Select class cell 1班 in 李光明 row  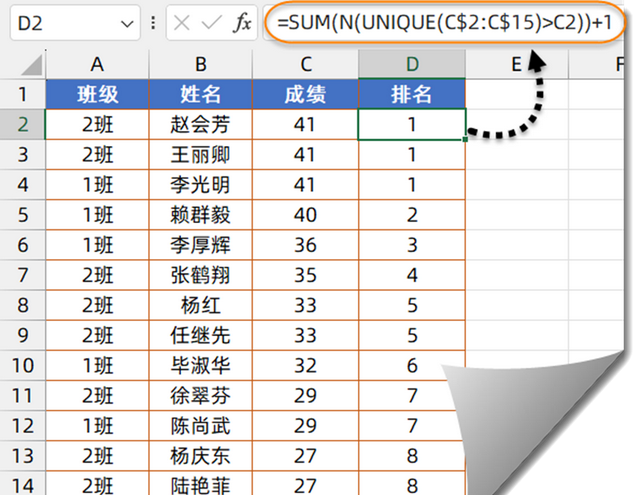98,184
